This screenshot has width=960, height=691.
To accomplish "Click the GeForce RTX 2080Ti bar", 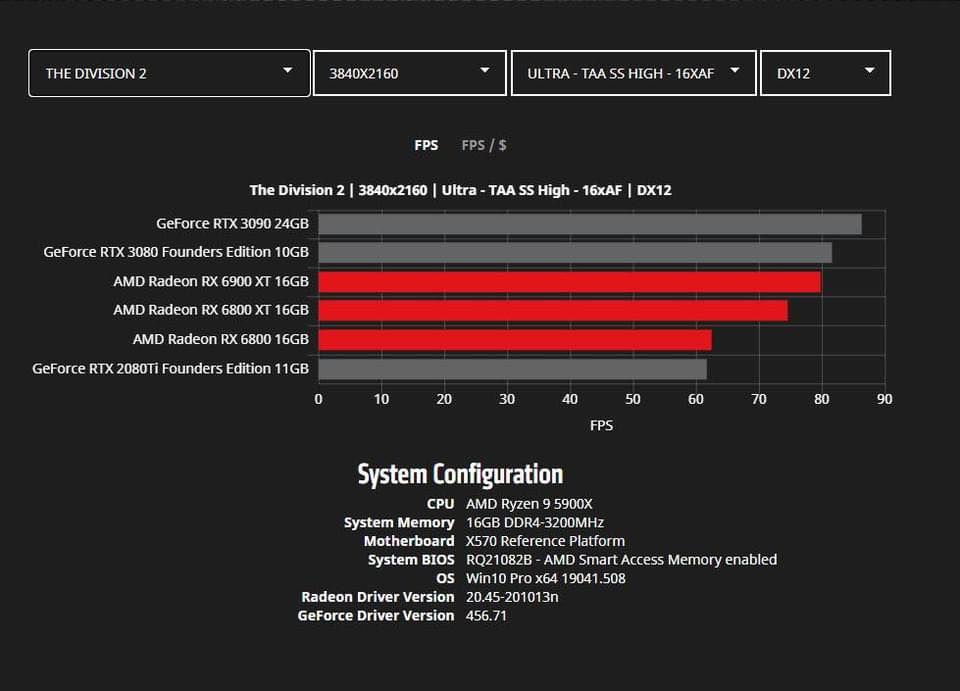I will (x=512, y=369).
